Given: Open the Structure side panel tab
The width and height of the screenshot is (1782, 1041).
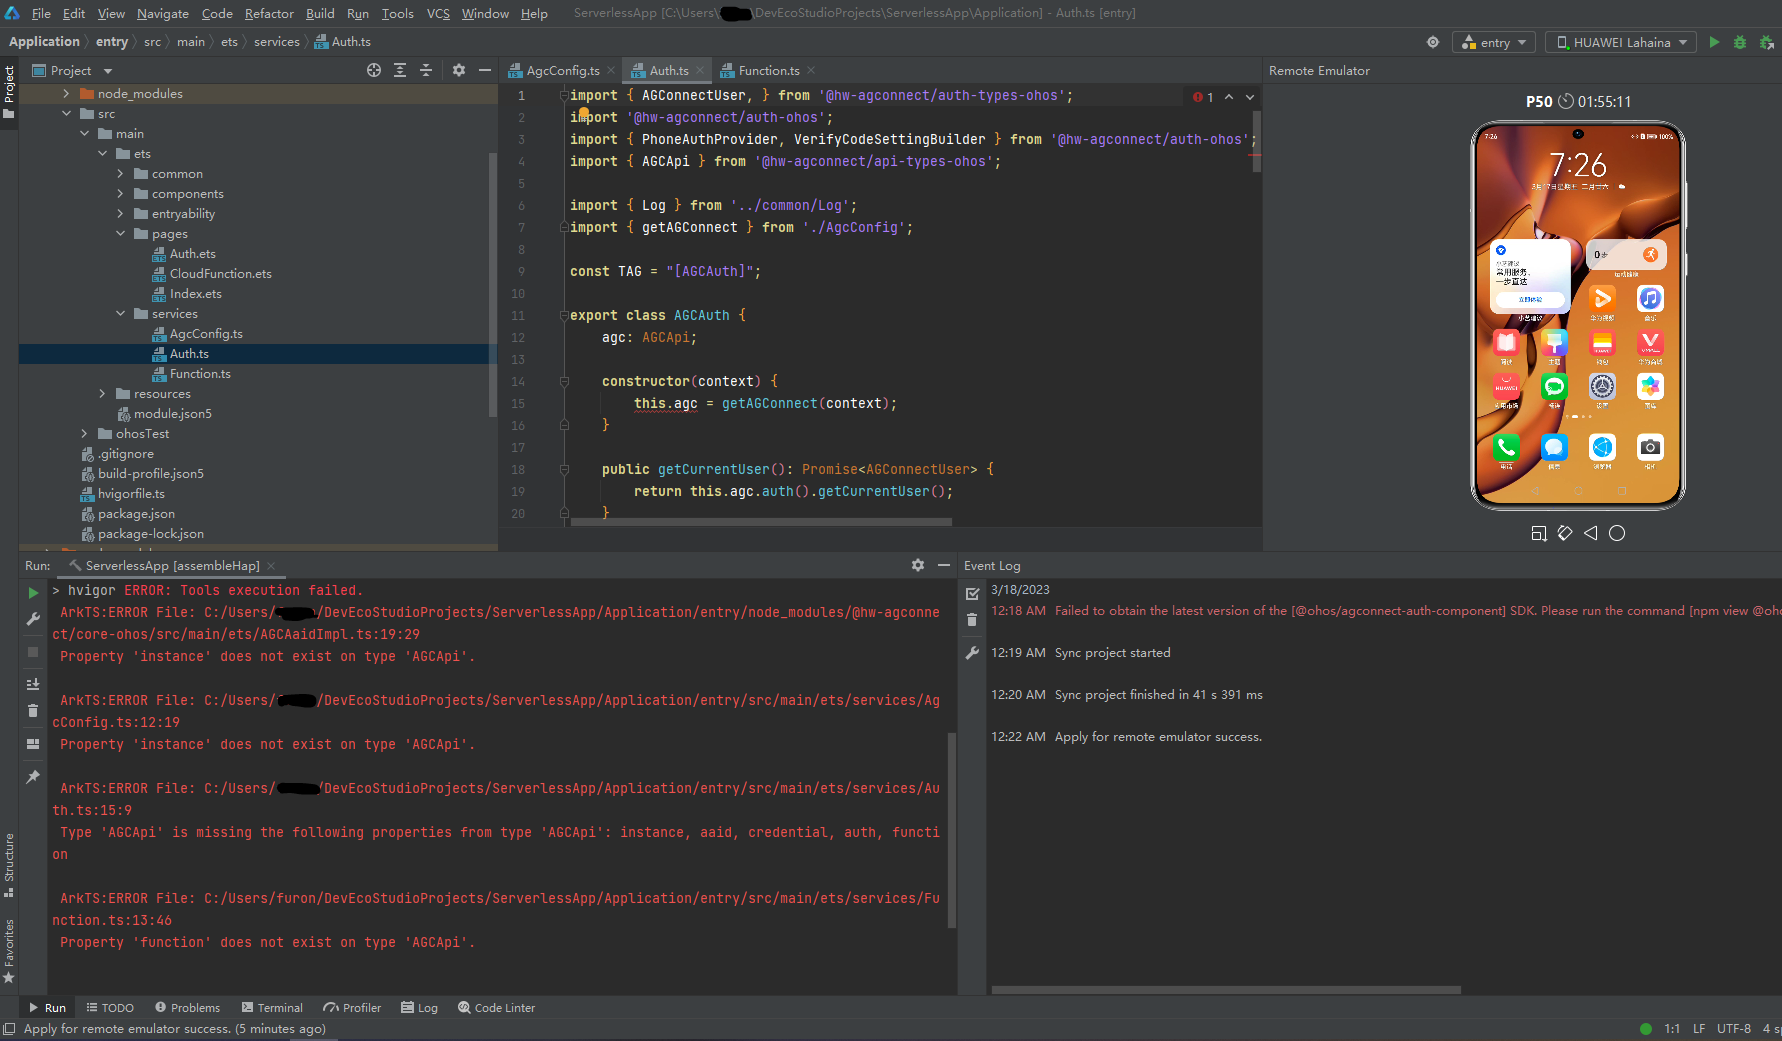Looking at the screenshot, I should [x=9, y=863].
